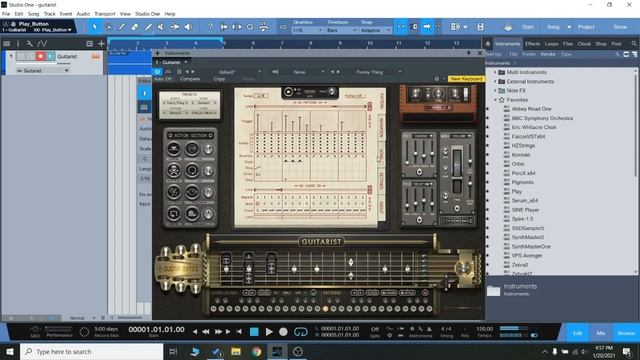The image size is (640, 360).
Task: Select the Paint tool
Action: point(148,27)
